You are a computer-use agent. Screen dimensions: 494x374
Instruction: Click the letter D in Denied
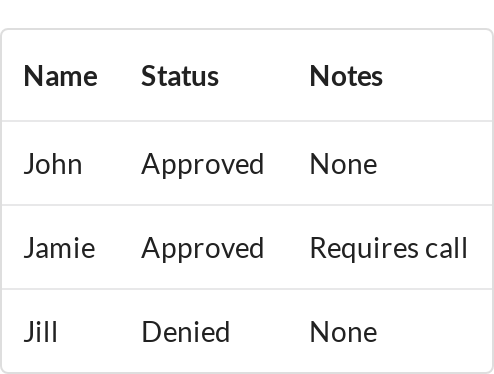[151, 332]
